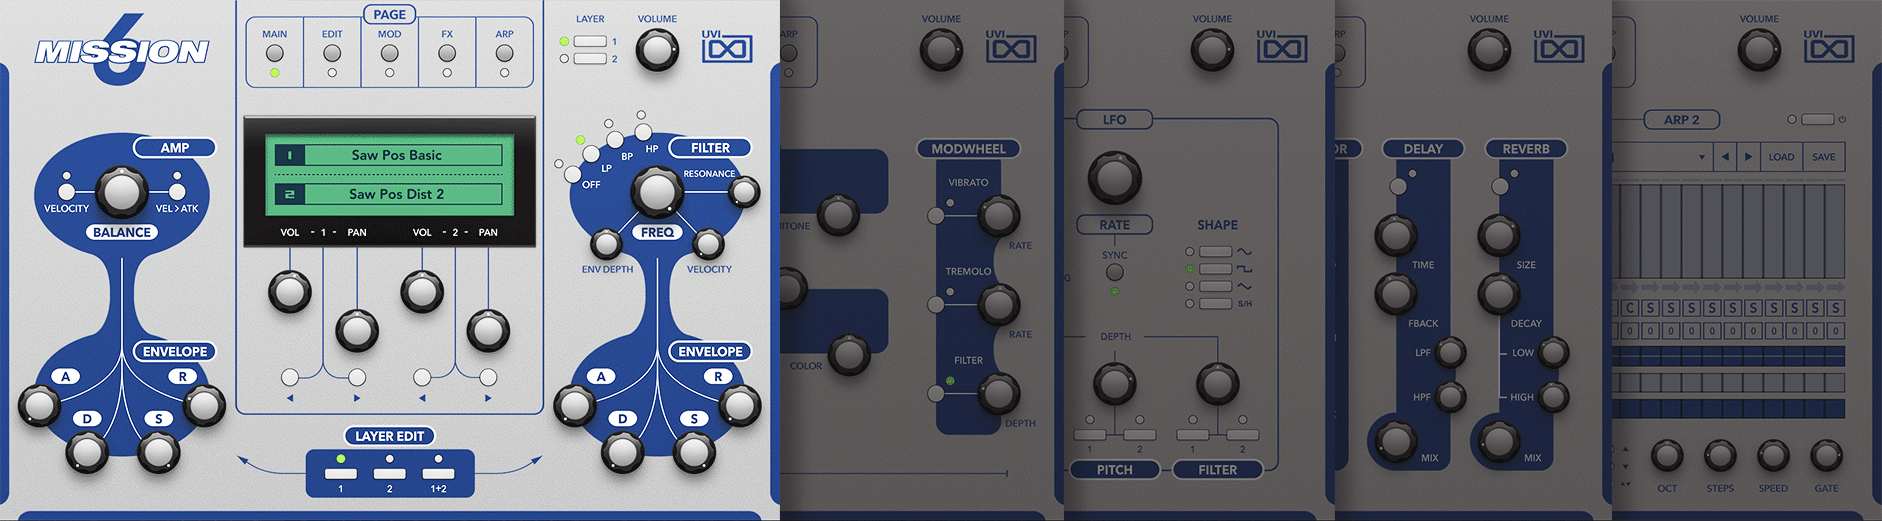Select layer 1 in the LAYER selector
1882x521 pixels.
tap(590, 41)
